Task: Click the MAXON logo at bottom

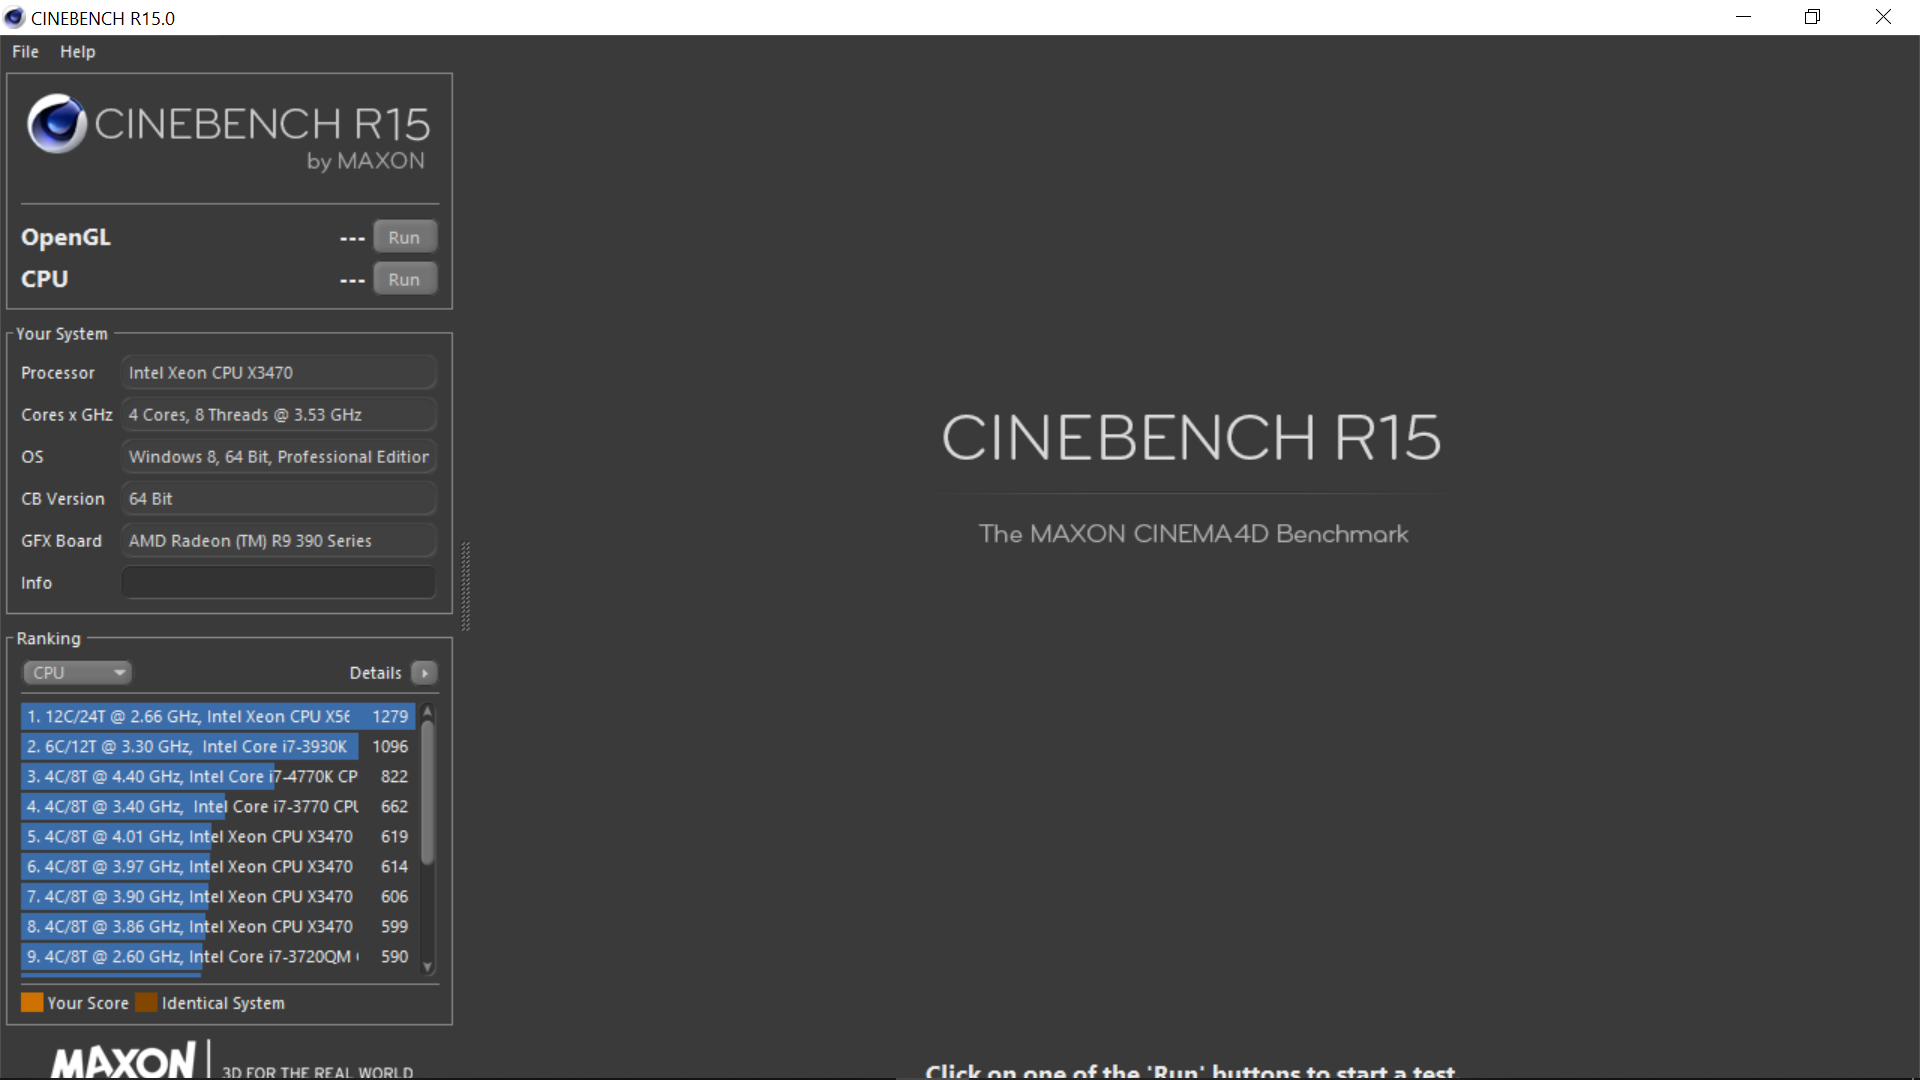Action: point(123,1060)
